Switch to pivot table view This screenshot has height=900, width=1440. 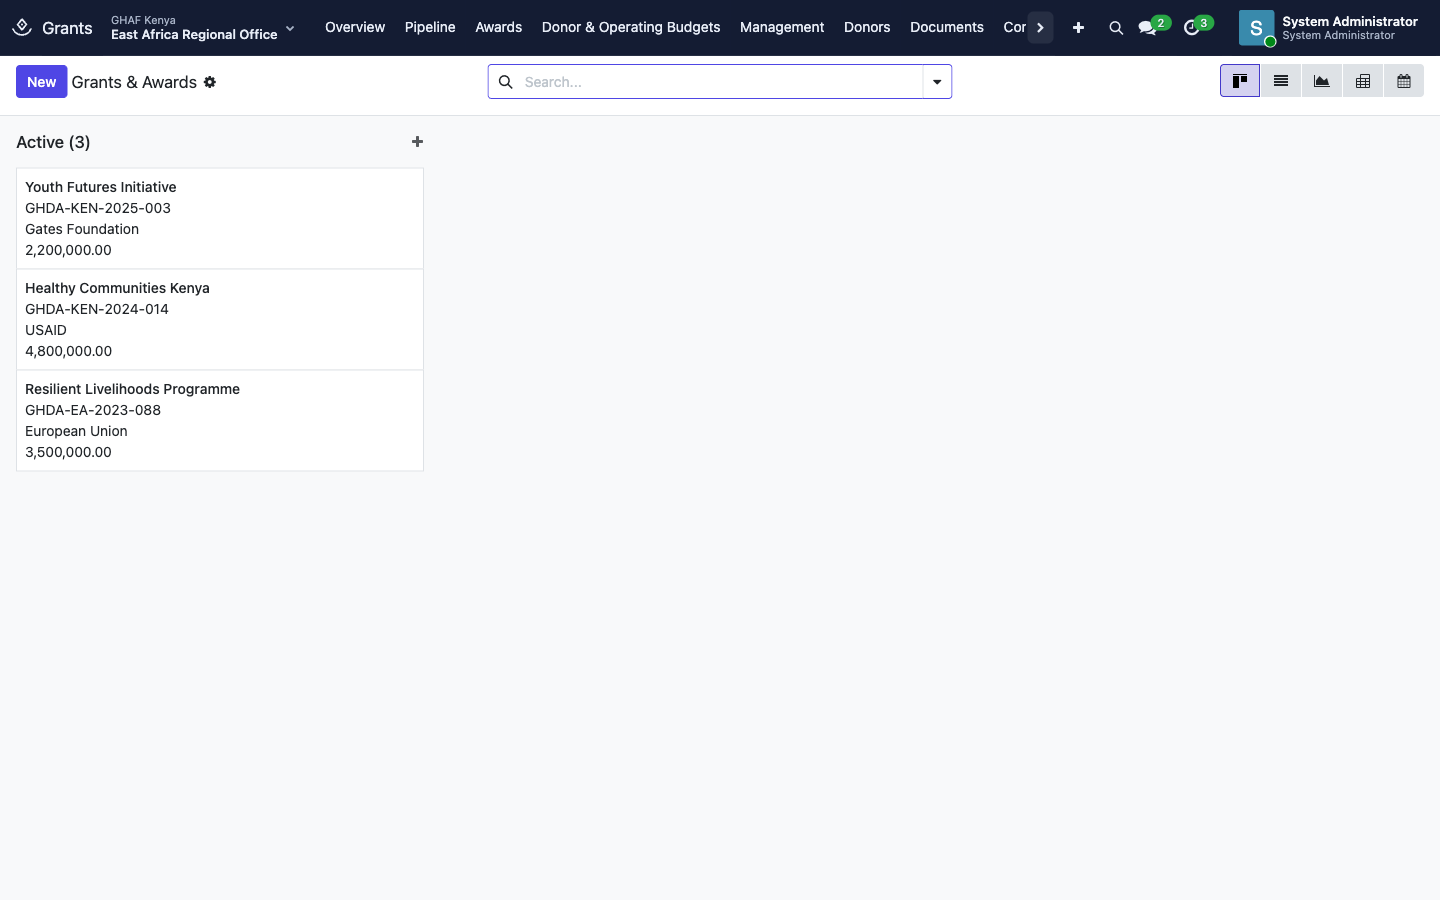1363,81
